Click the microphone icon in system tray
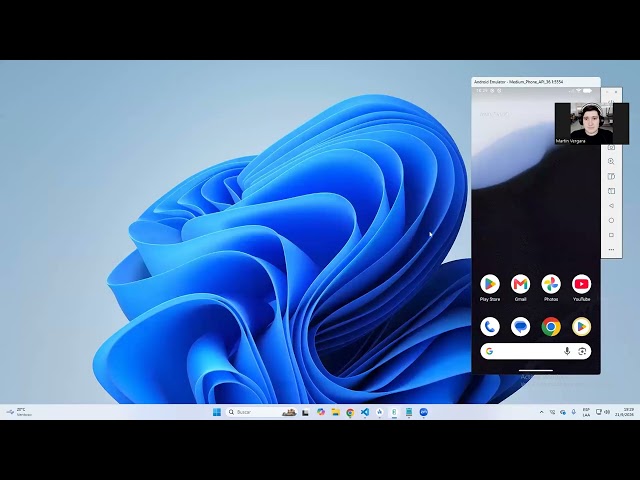Screen dimensions: 640x480 click(573, 412)
